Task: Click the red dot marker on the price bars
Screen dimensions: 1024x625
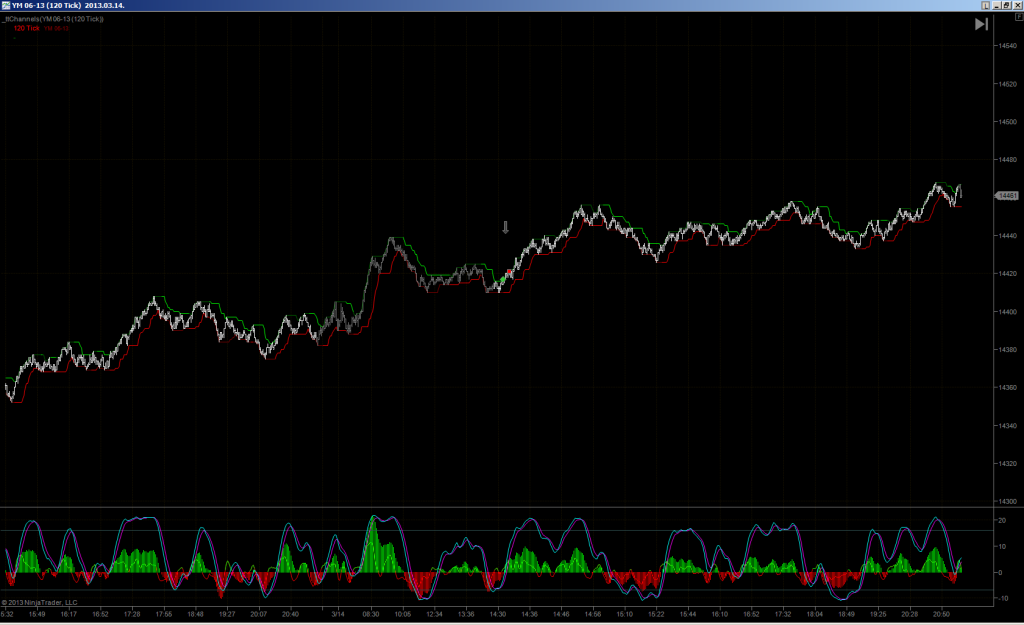Action: click(509, 272)
